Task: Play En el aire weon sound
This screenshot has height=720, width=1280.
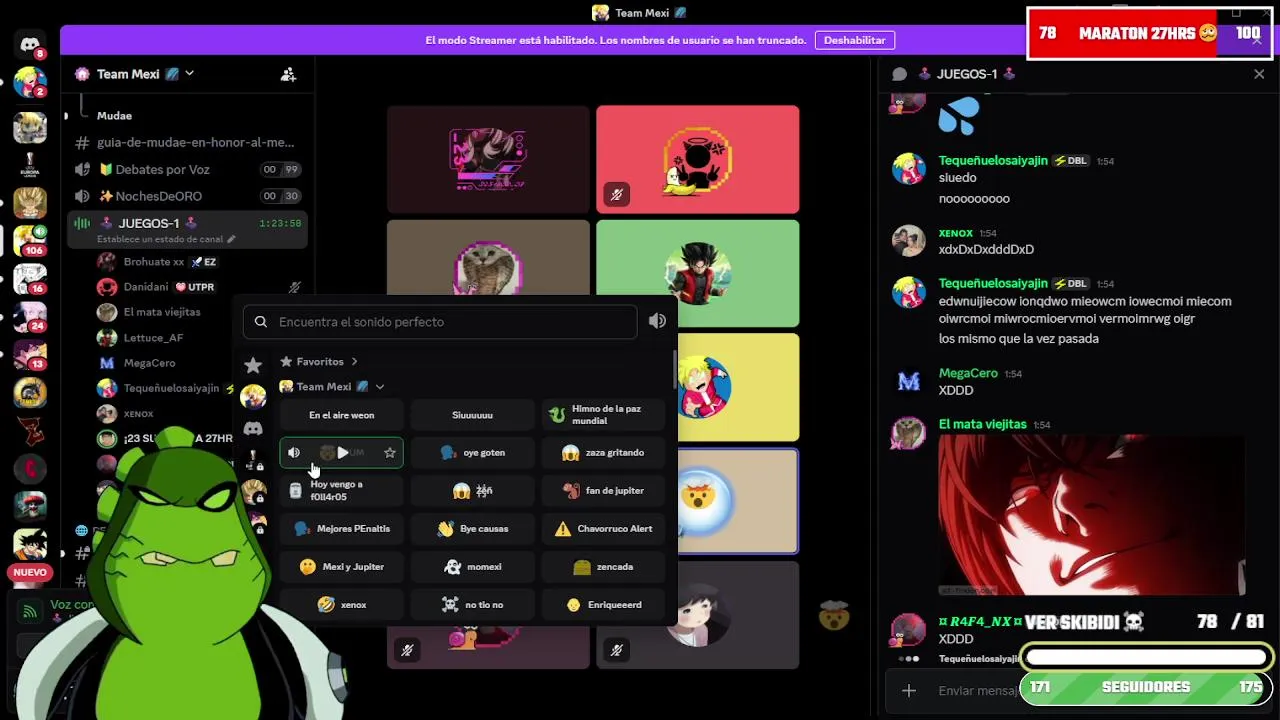Action: pos(341,415)
